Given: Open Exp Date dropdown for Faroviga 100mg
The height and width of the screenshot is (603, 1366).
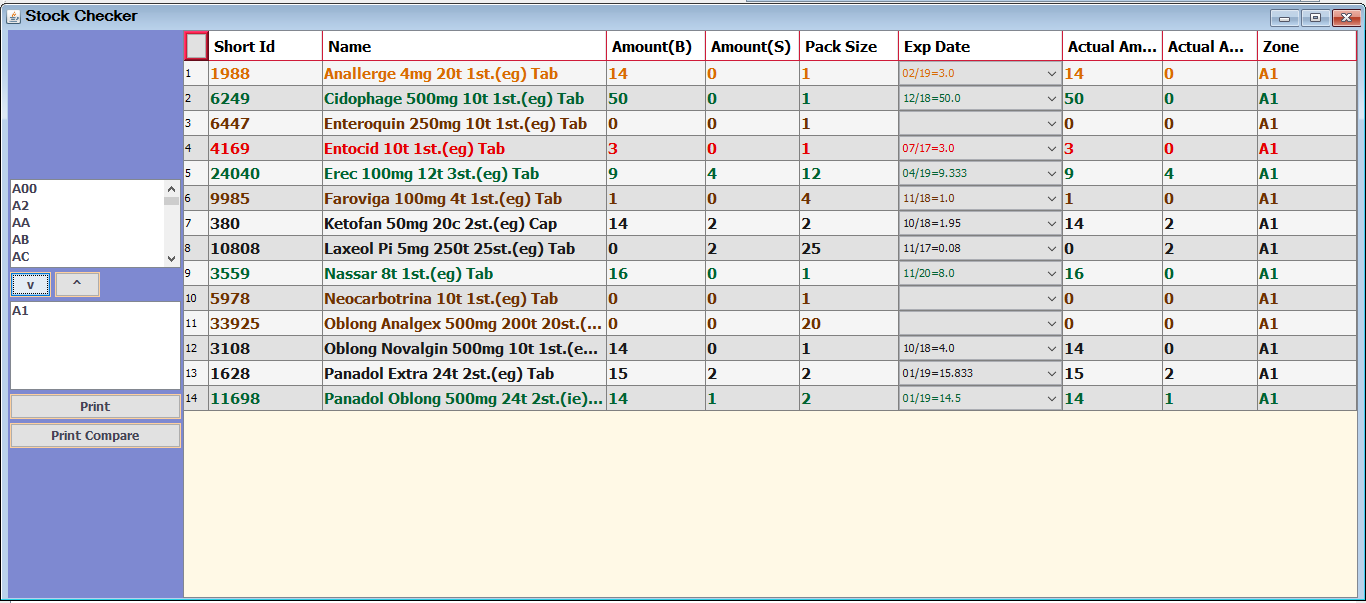Looking at the screenshot, I should tap(1051, 199).
